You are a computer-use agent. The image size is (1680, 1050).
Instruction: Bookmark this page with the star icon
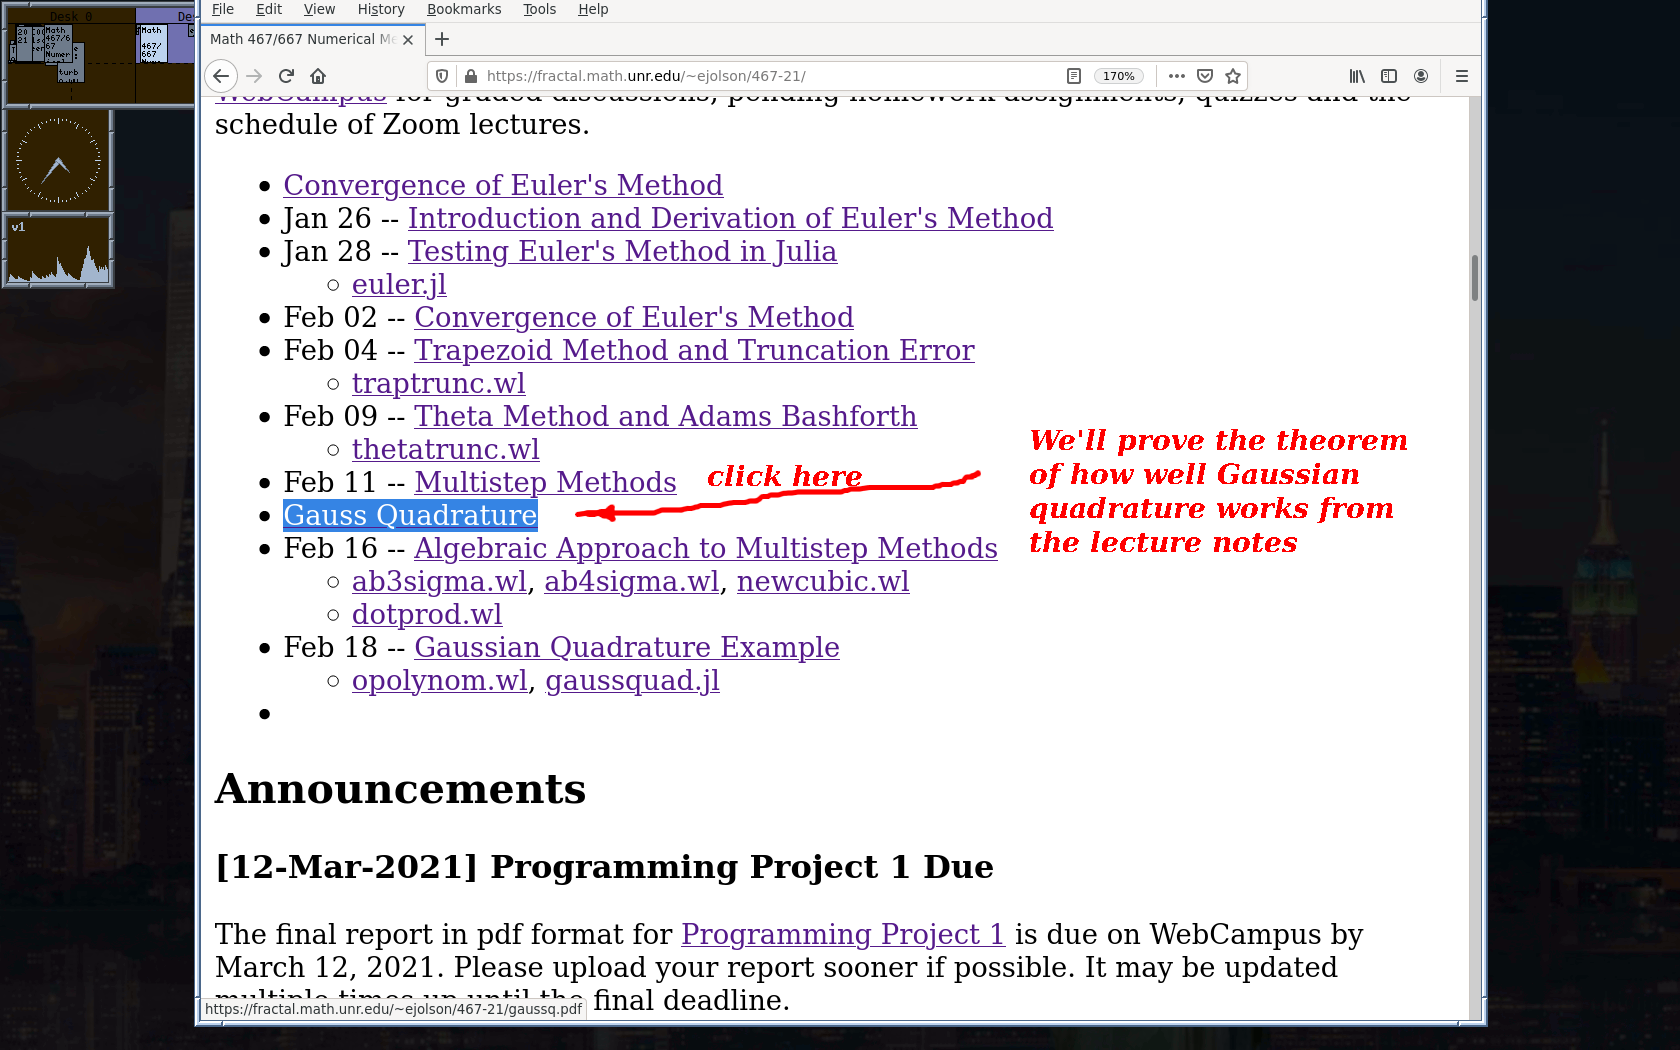[1233, 76]
